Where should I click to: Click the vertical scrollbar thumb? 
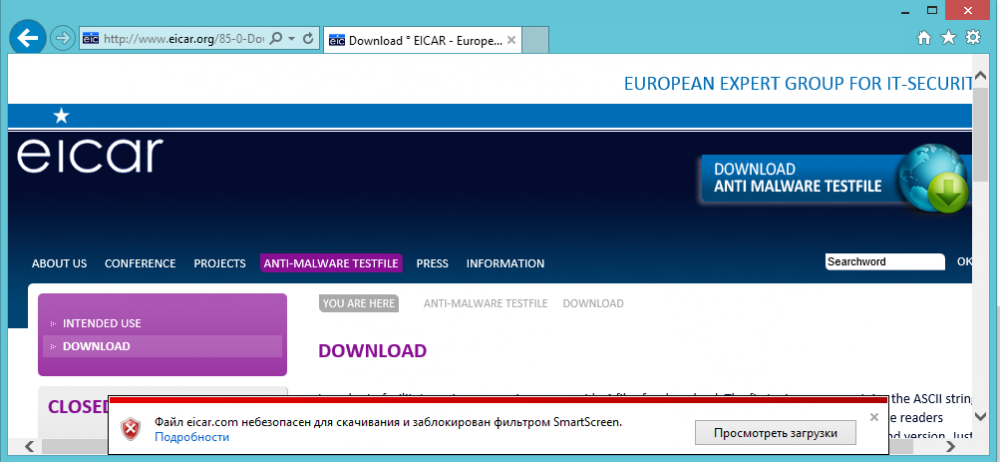(982, 134)
